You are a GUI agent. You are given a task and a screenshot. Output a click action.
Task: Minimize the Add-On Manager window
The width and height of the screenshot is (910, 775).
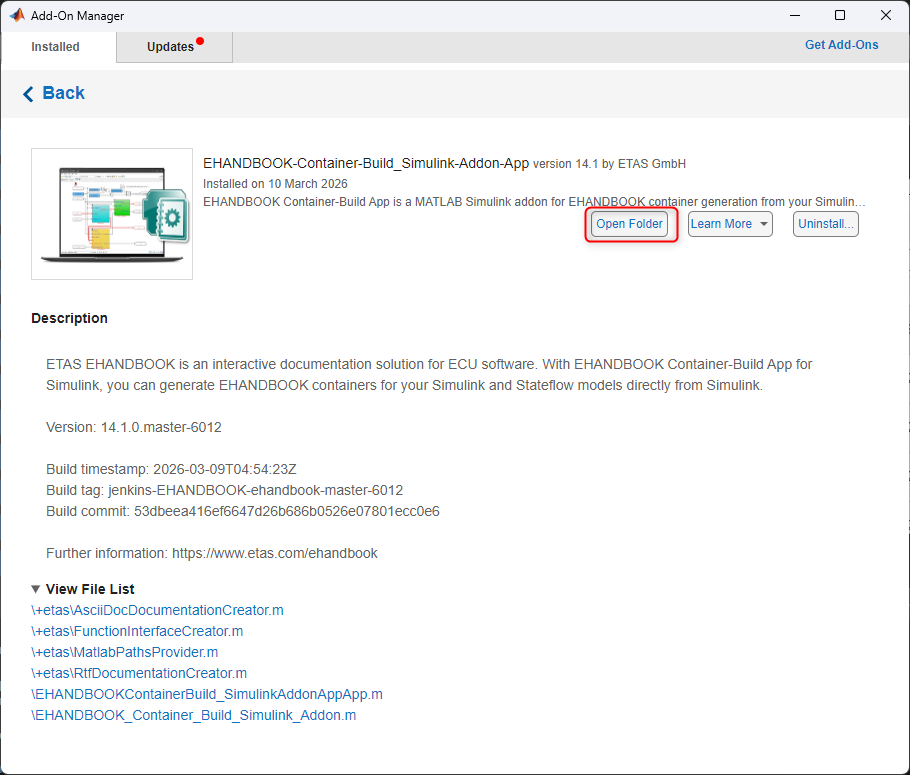795,15
